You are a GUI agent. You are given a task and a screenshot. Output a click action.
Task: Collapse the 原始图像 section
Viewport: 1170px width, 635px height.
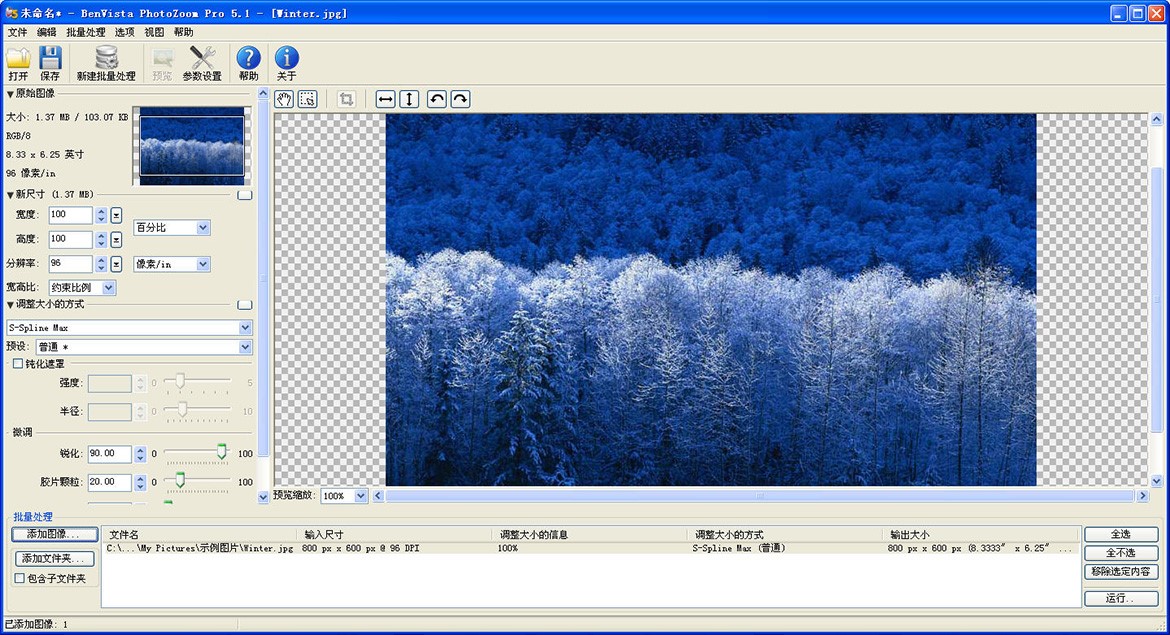pyautogui.click(x=10, y=94)
